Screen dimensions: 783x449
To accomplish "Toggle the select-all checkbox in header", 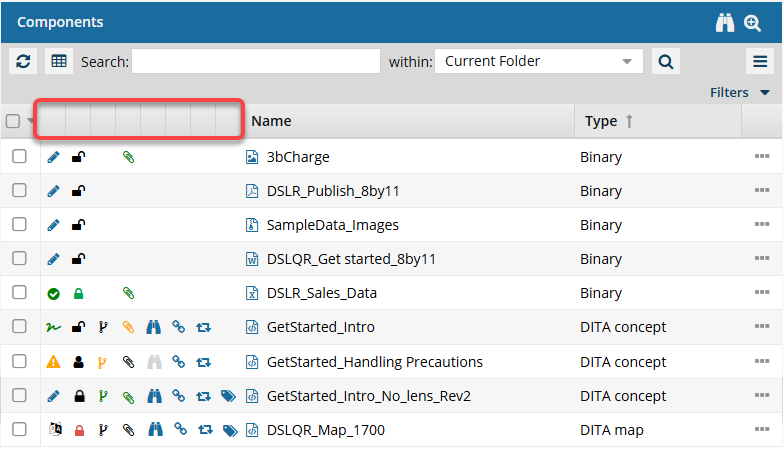I will [13, 121].
